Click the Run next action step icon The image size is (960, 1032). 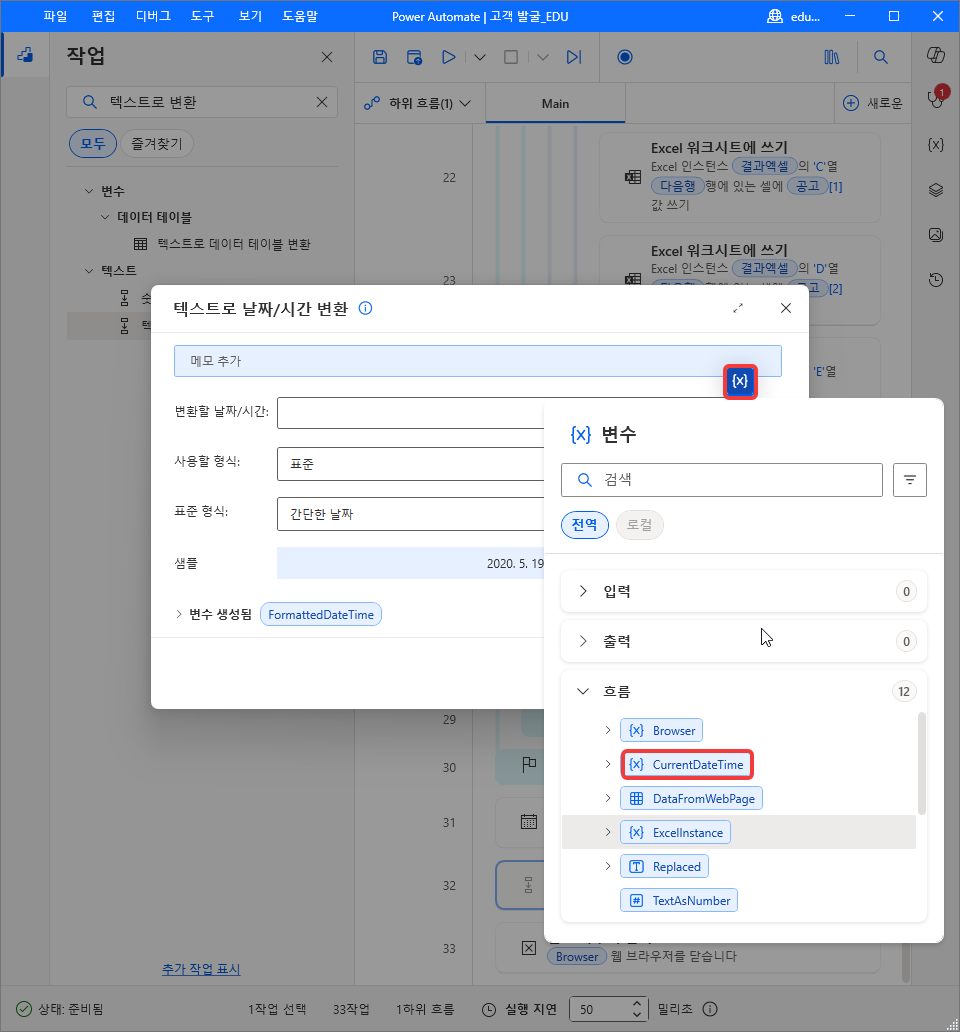574,57
